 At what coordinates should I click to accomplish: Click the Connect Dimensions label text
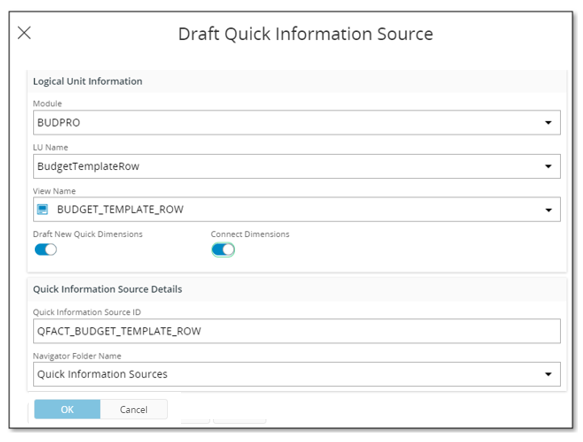(x=250, y=234)
